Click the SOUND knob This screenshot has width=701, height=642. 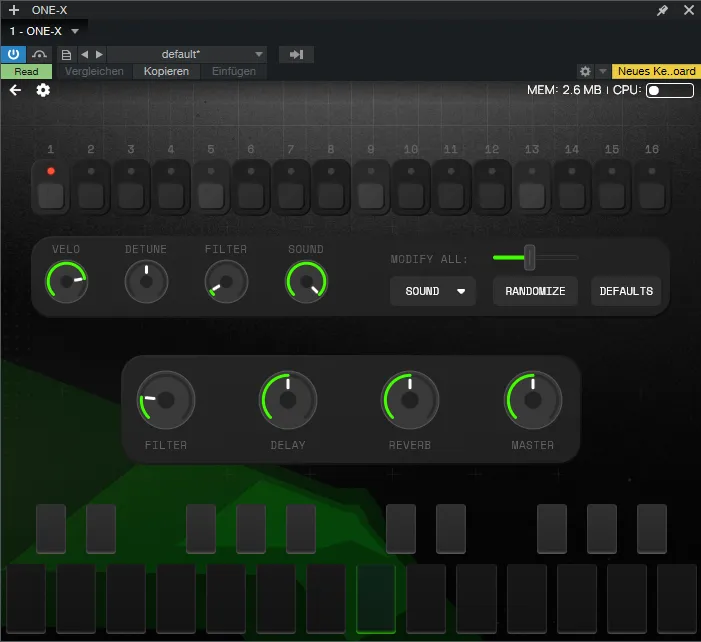(x=306, y=282)
